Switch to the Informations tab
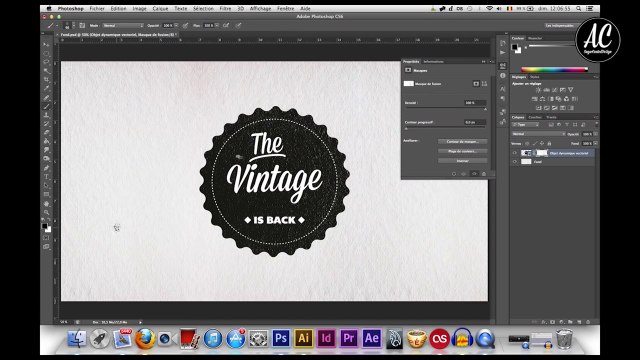 pos(433,62)
